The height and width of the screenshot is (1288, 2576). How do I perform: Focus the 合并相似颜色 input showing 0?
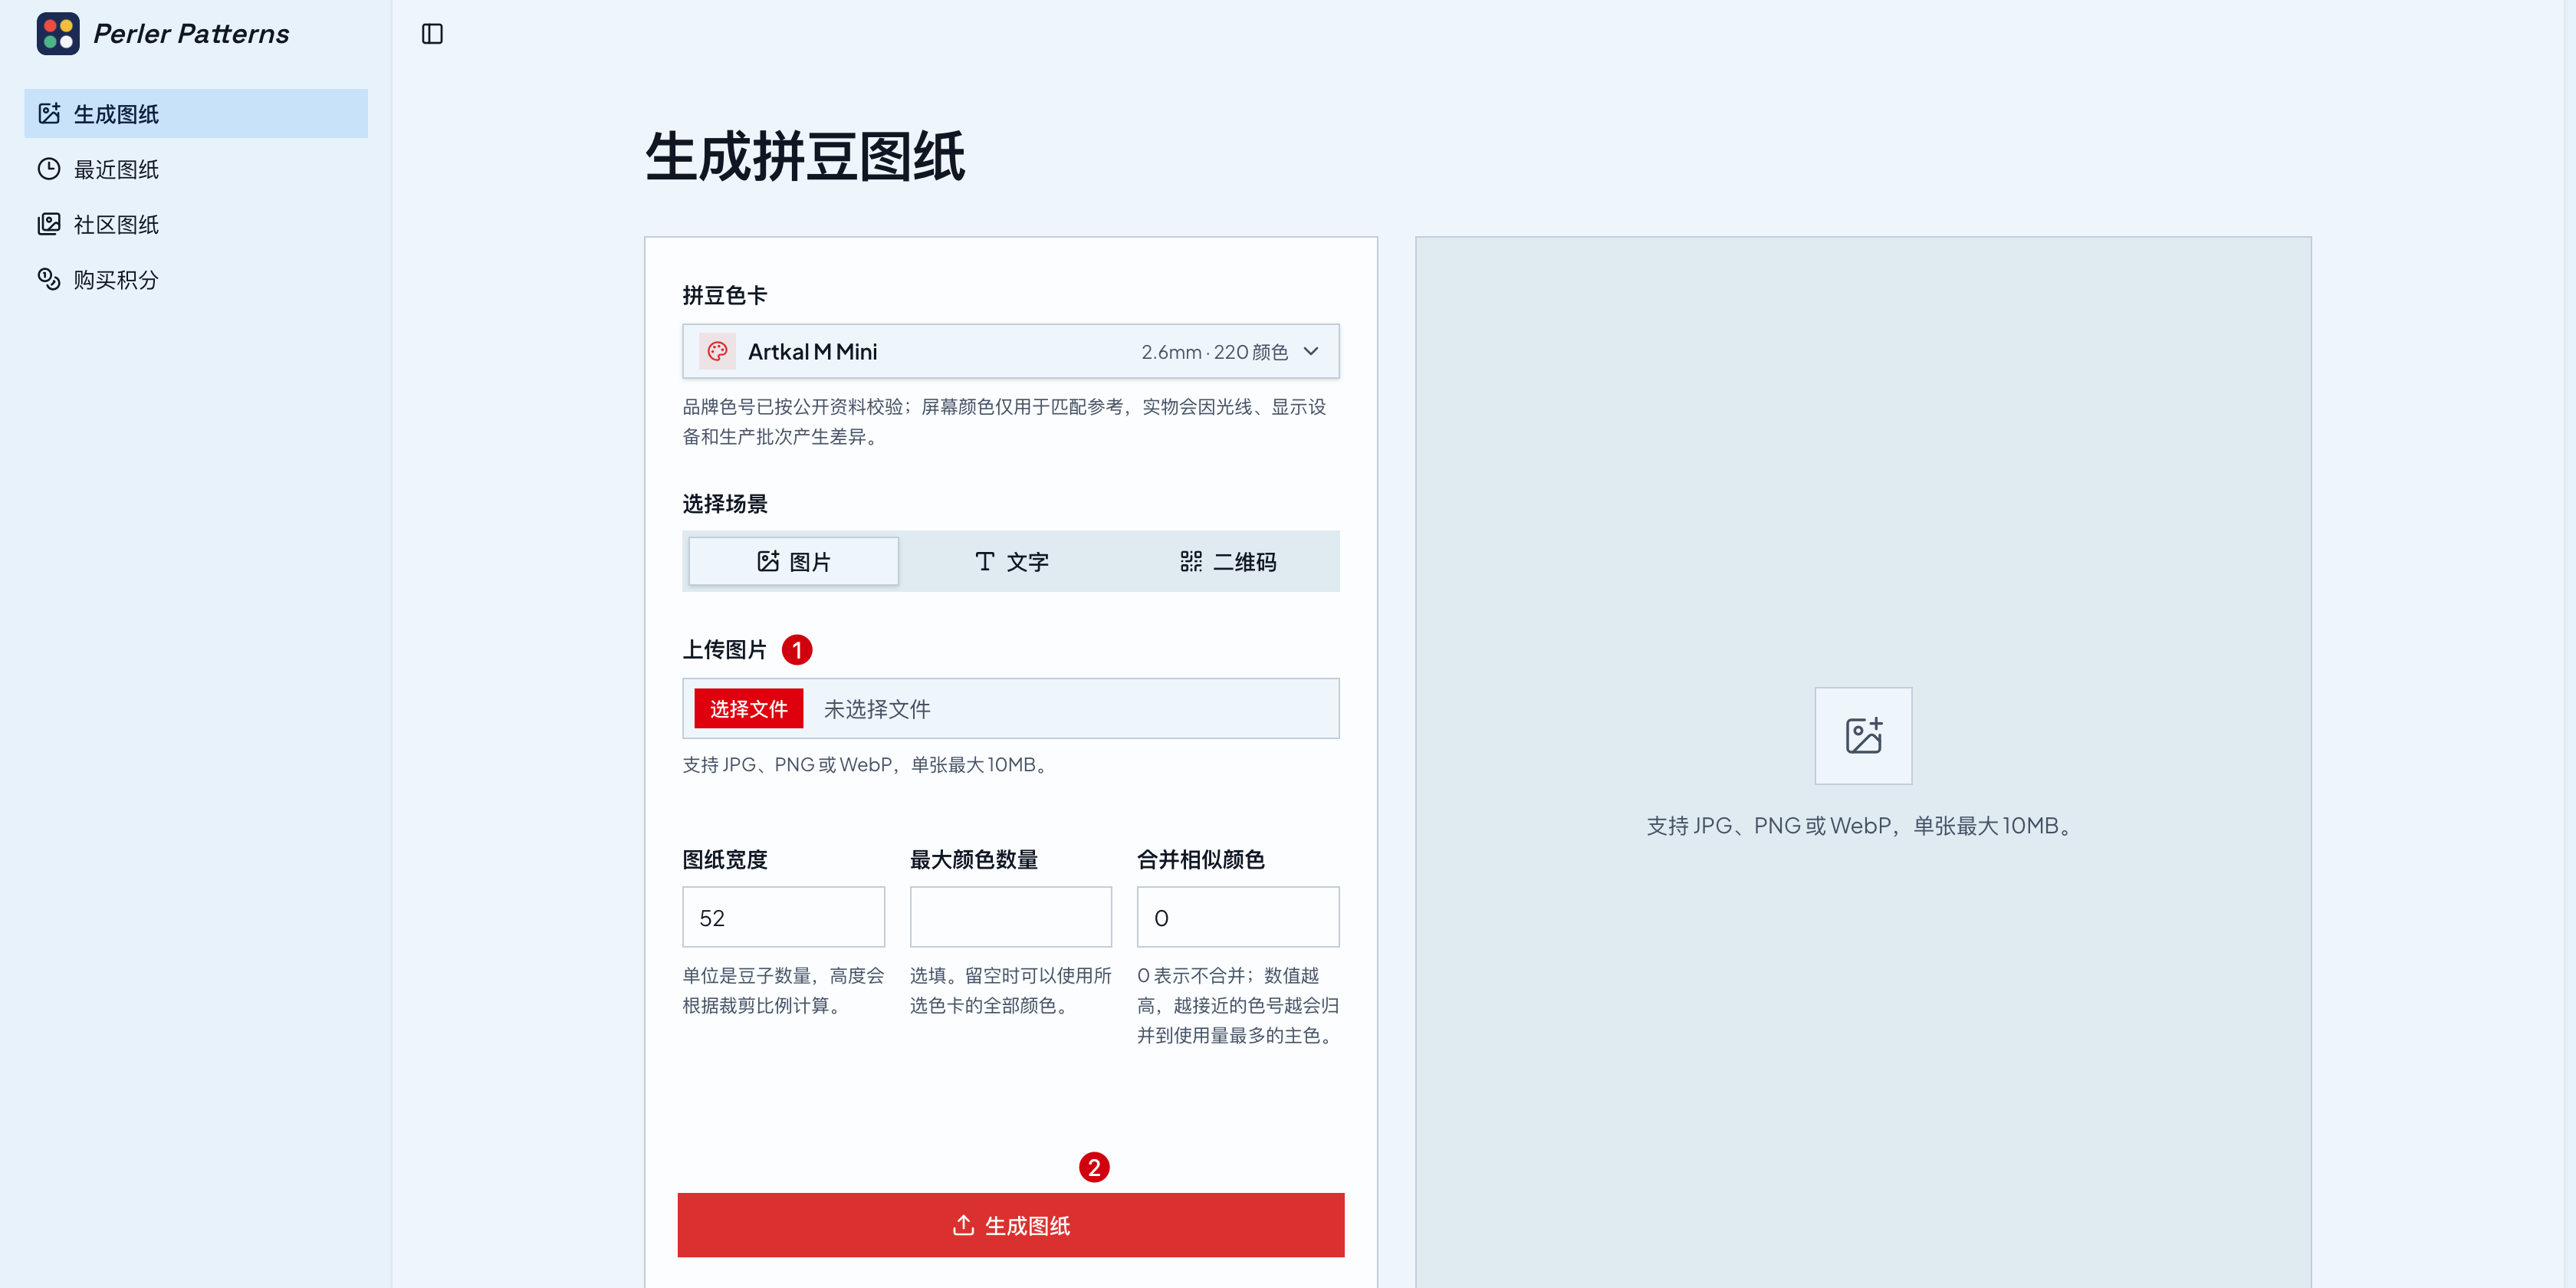click(1238, 917)
